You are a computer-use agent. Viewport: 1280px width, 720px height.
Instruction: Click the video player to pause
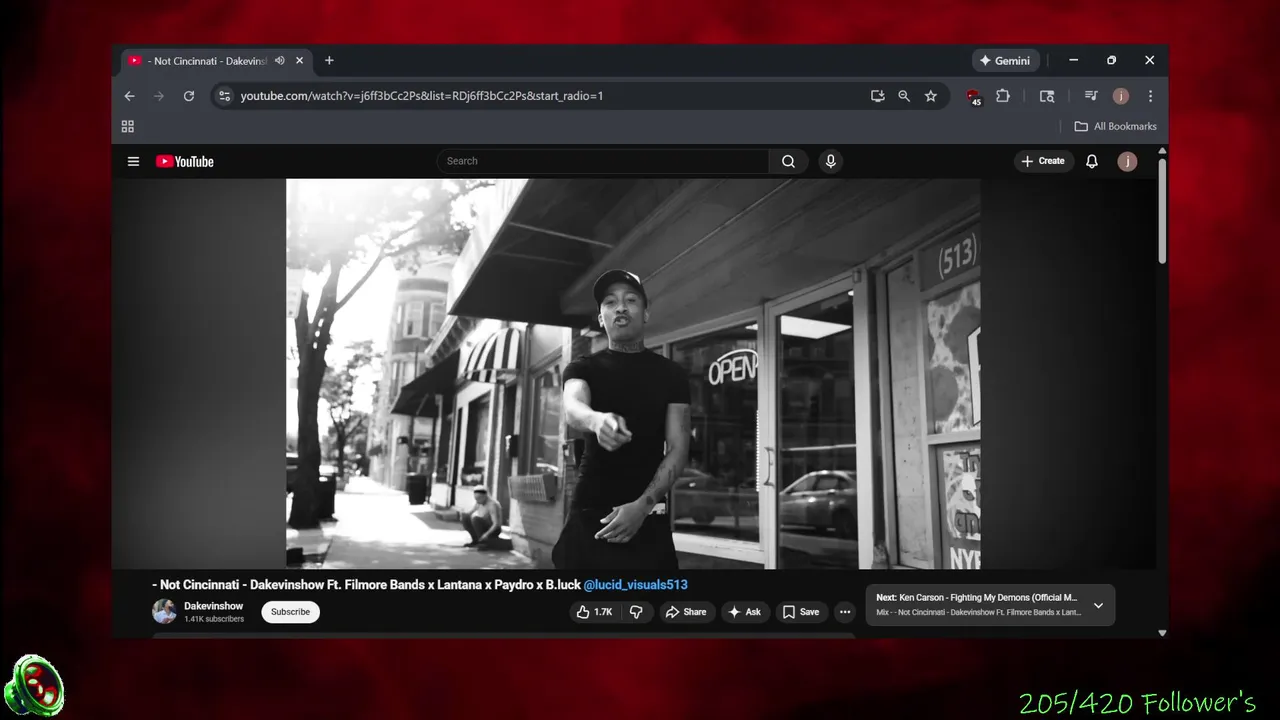(x=633, y=374)
